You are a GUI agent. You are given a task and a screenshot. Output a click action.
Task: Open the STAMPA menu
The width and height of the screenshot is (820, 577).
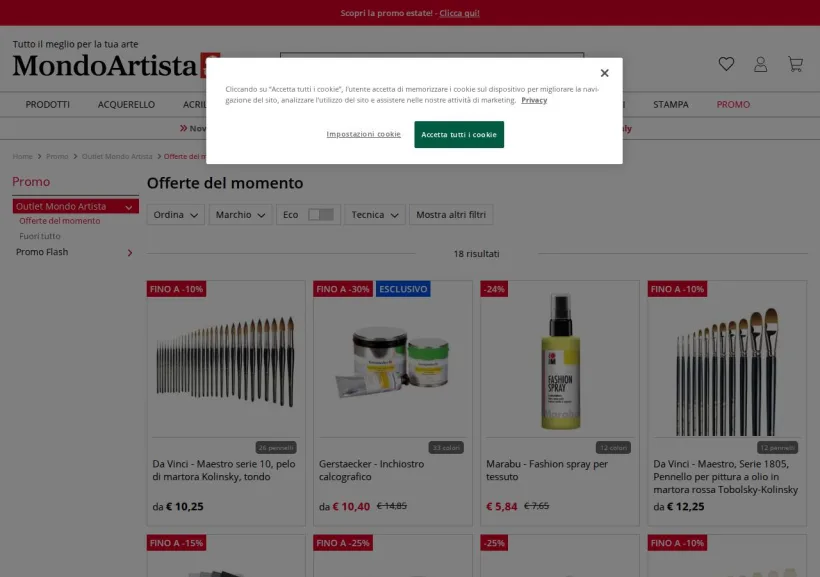670,104
